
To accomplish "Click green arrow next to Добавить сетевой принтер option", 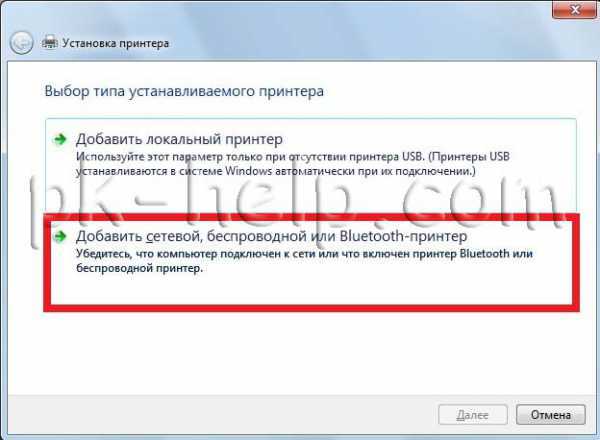I will [x=60, y=236].
